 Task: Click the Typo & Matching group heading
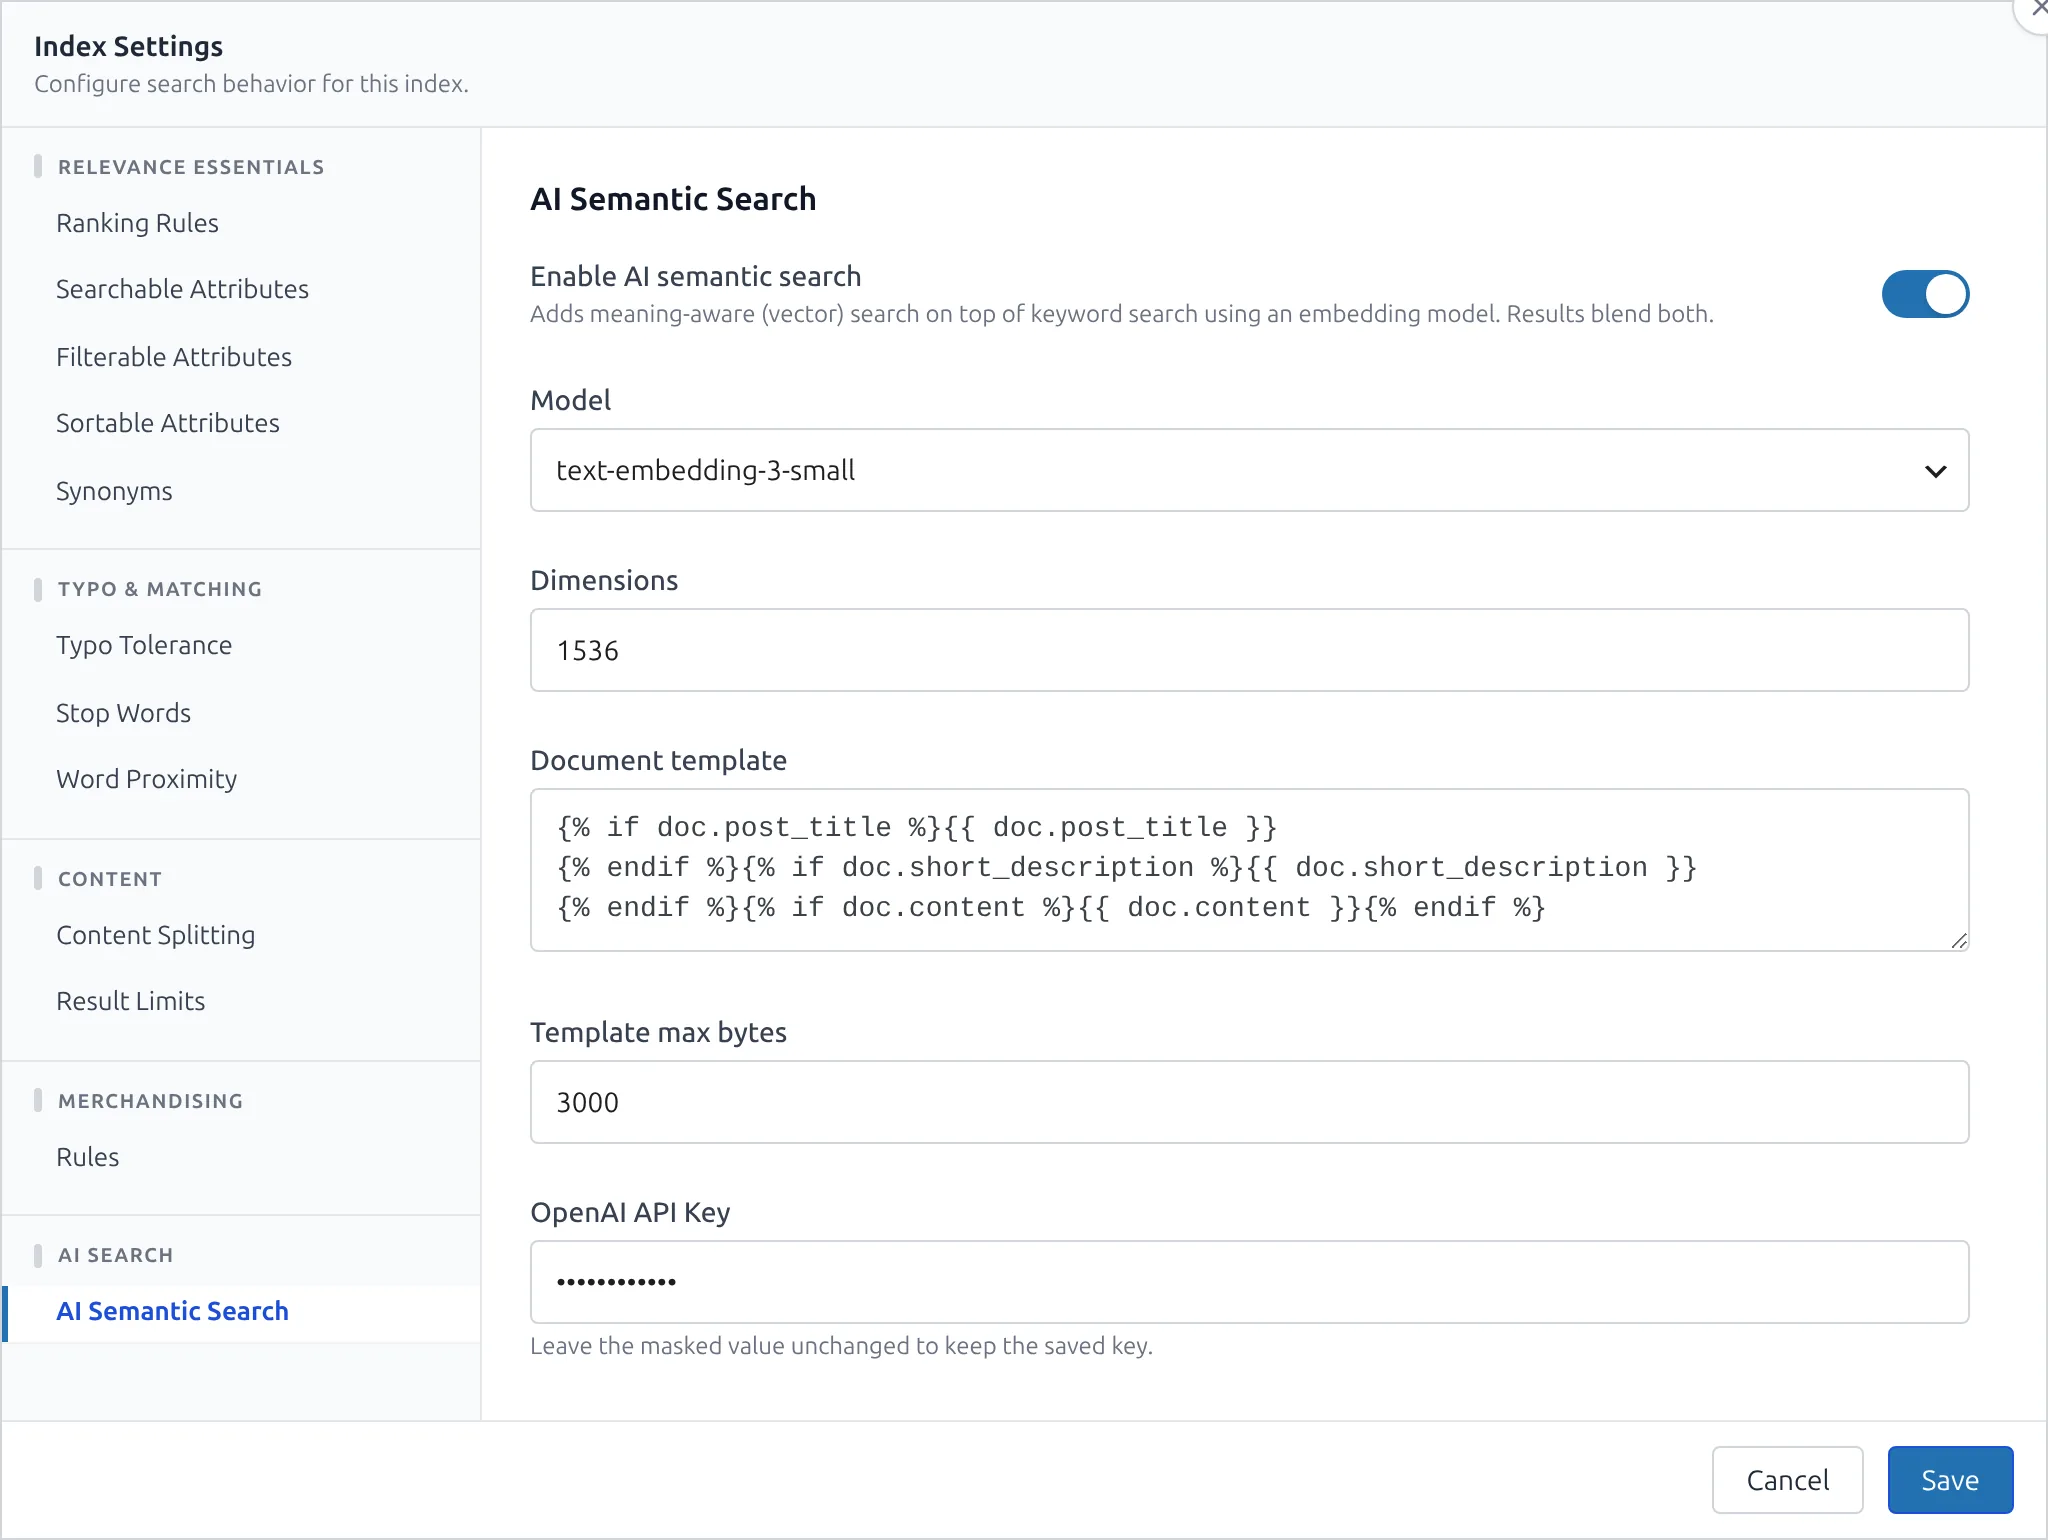tap(160, 589)
